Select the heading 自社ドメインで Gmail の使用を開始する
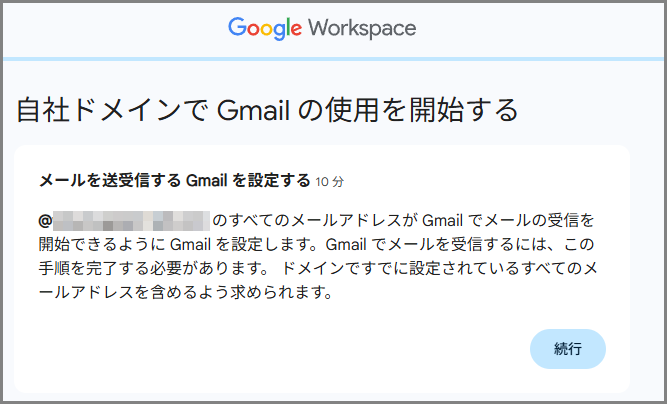Viewport: 667px width, 404px height. point(267,109)
